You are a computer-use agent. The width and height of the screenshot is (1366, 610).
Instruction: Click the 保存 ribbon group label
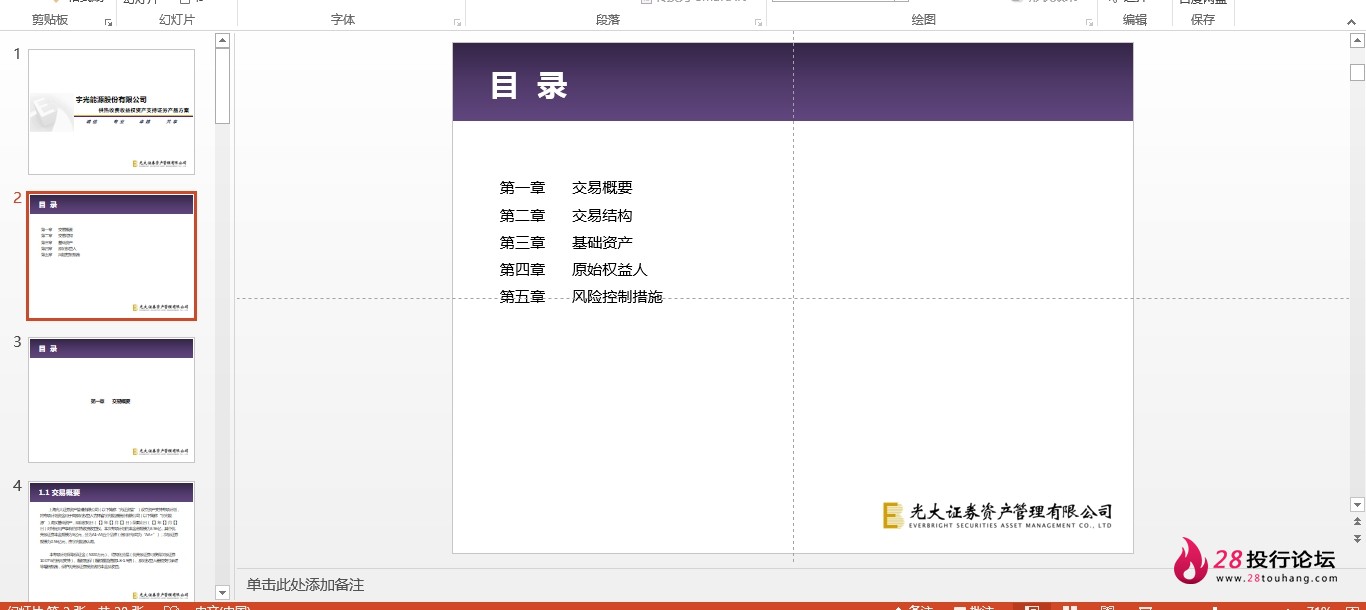point(1203,20)
